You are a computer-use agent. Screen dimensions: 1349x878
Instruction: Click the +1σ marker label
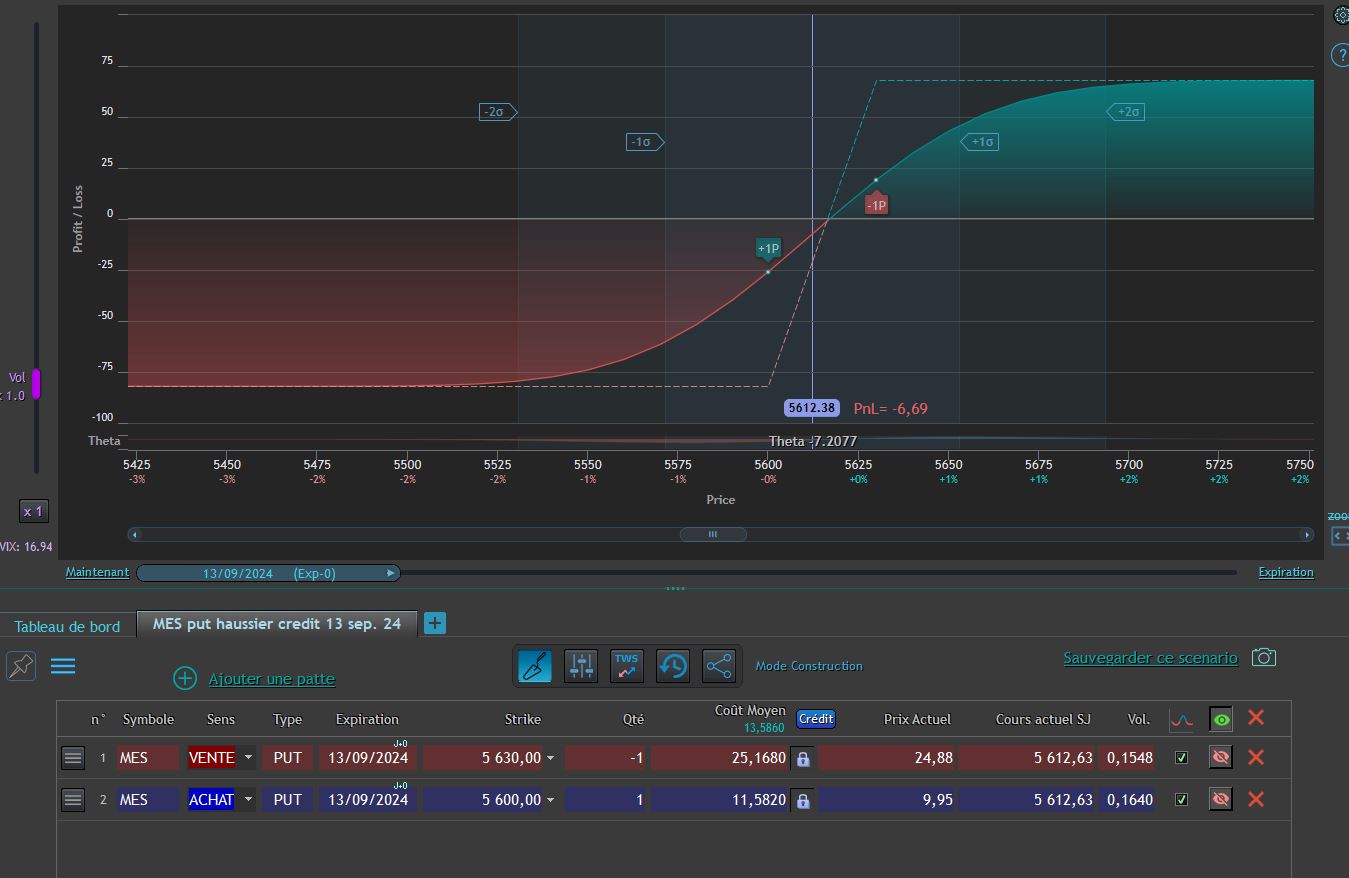980,142
